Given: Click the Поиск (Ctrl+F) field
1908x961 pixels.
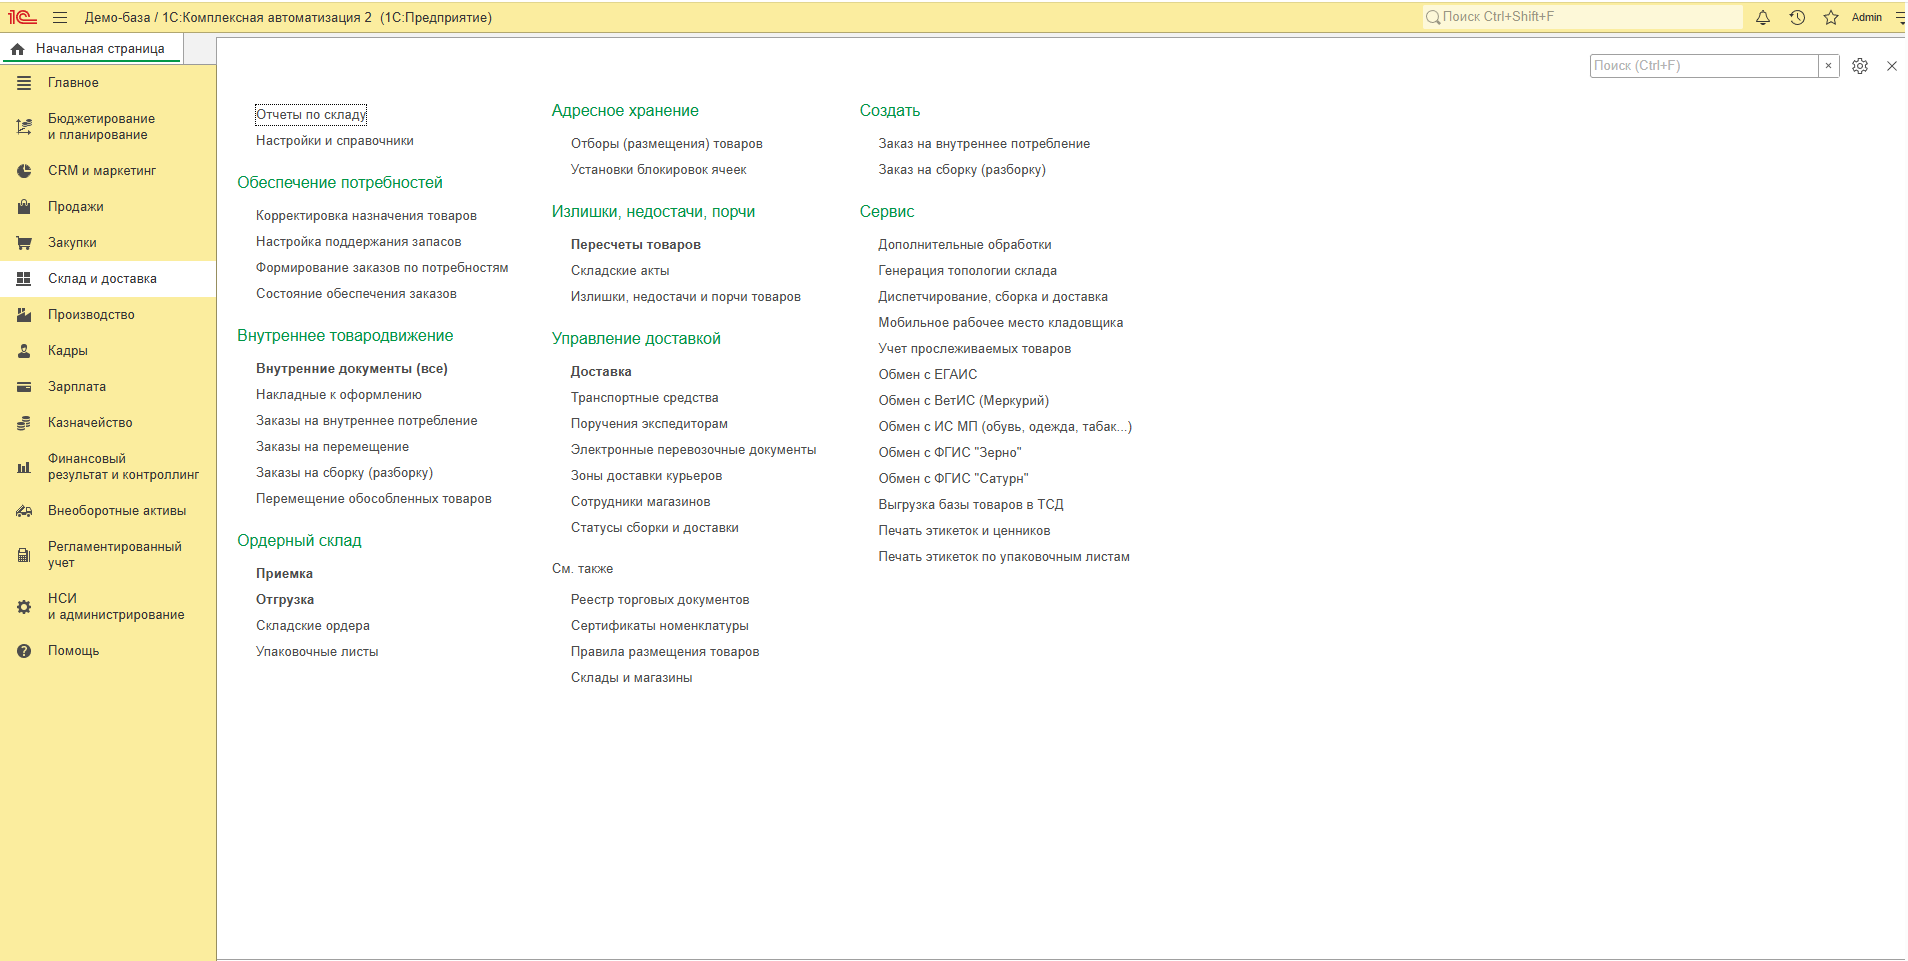Looking at the screenshot, I should (1704, 66).
